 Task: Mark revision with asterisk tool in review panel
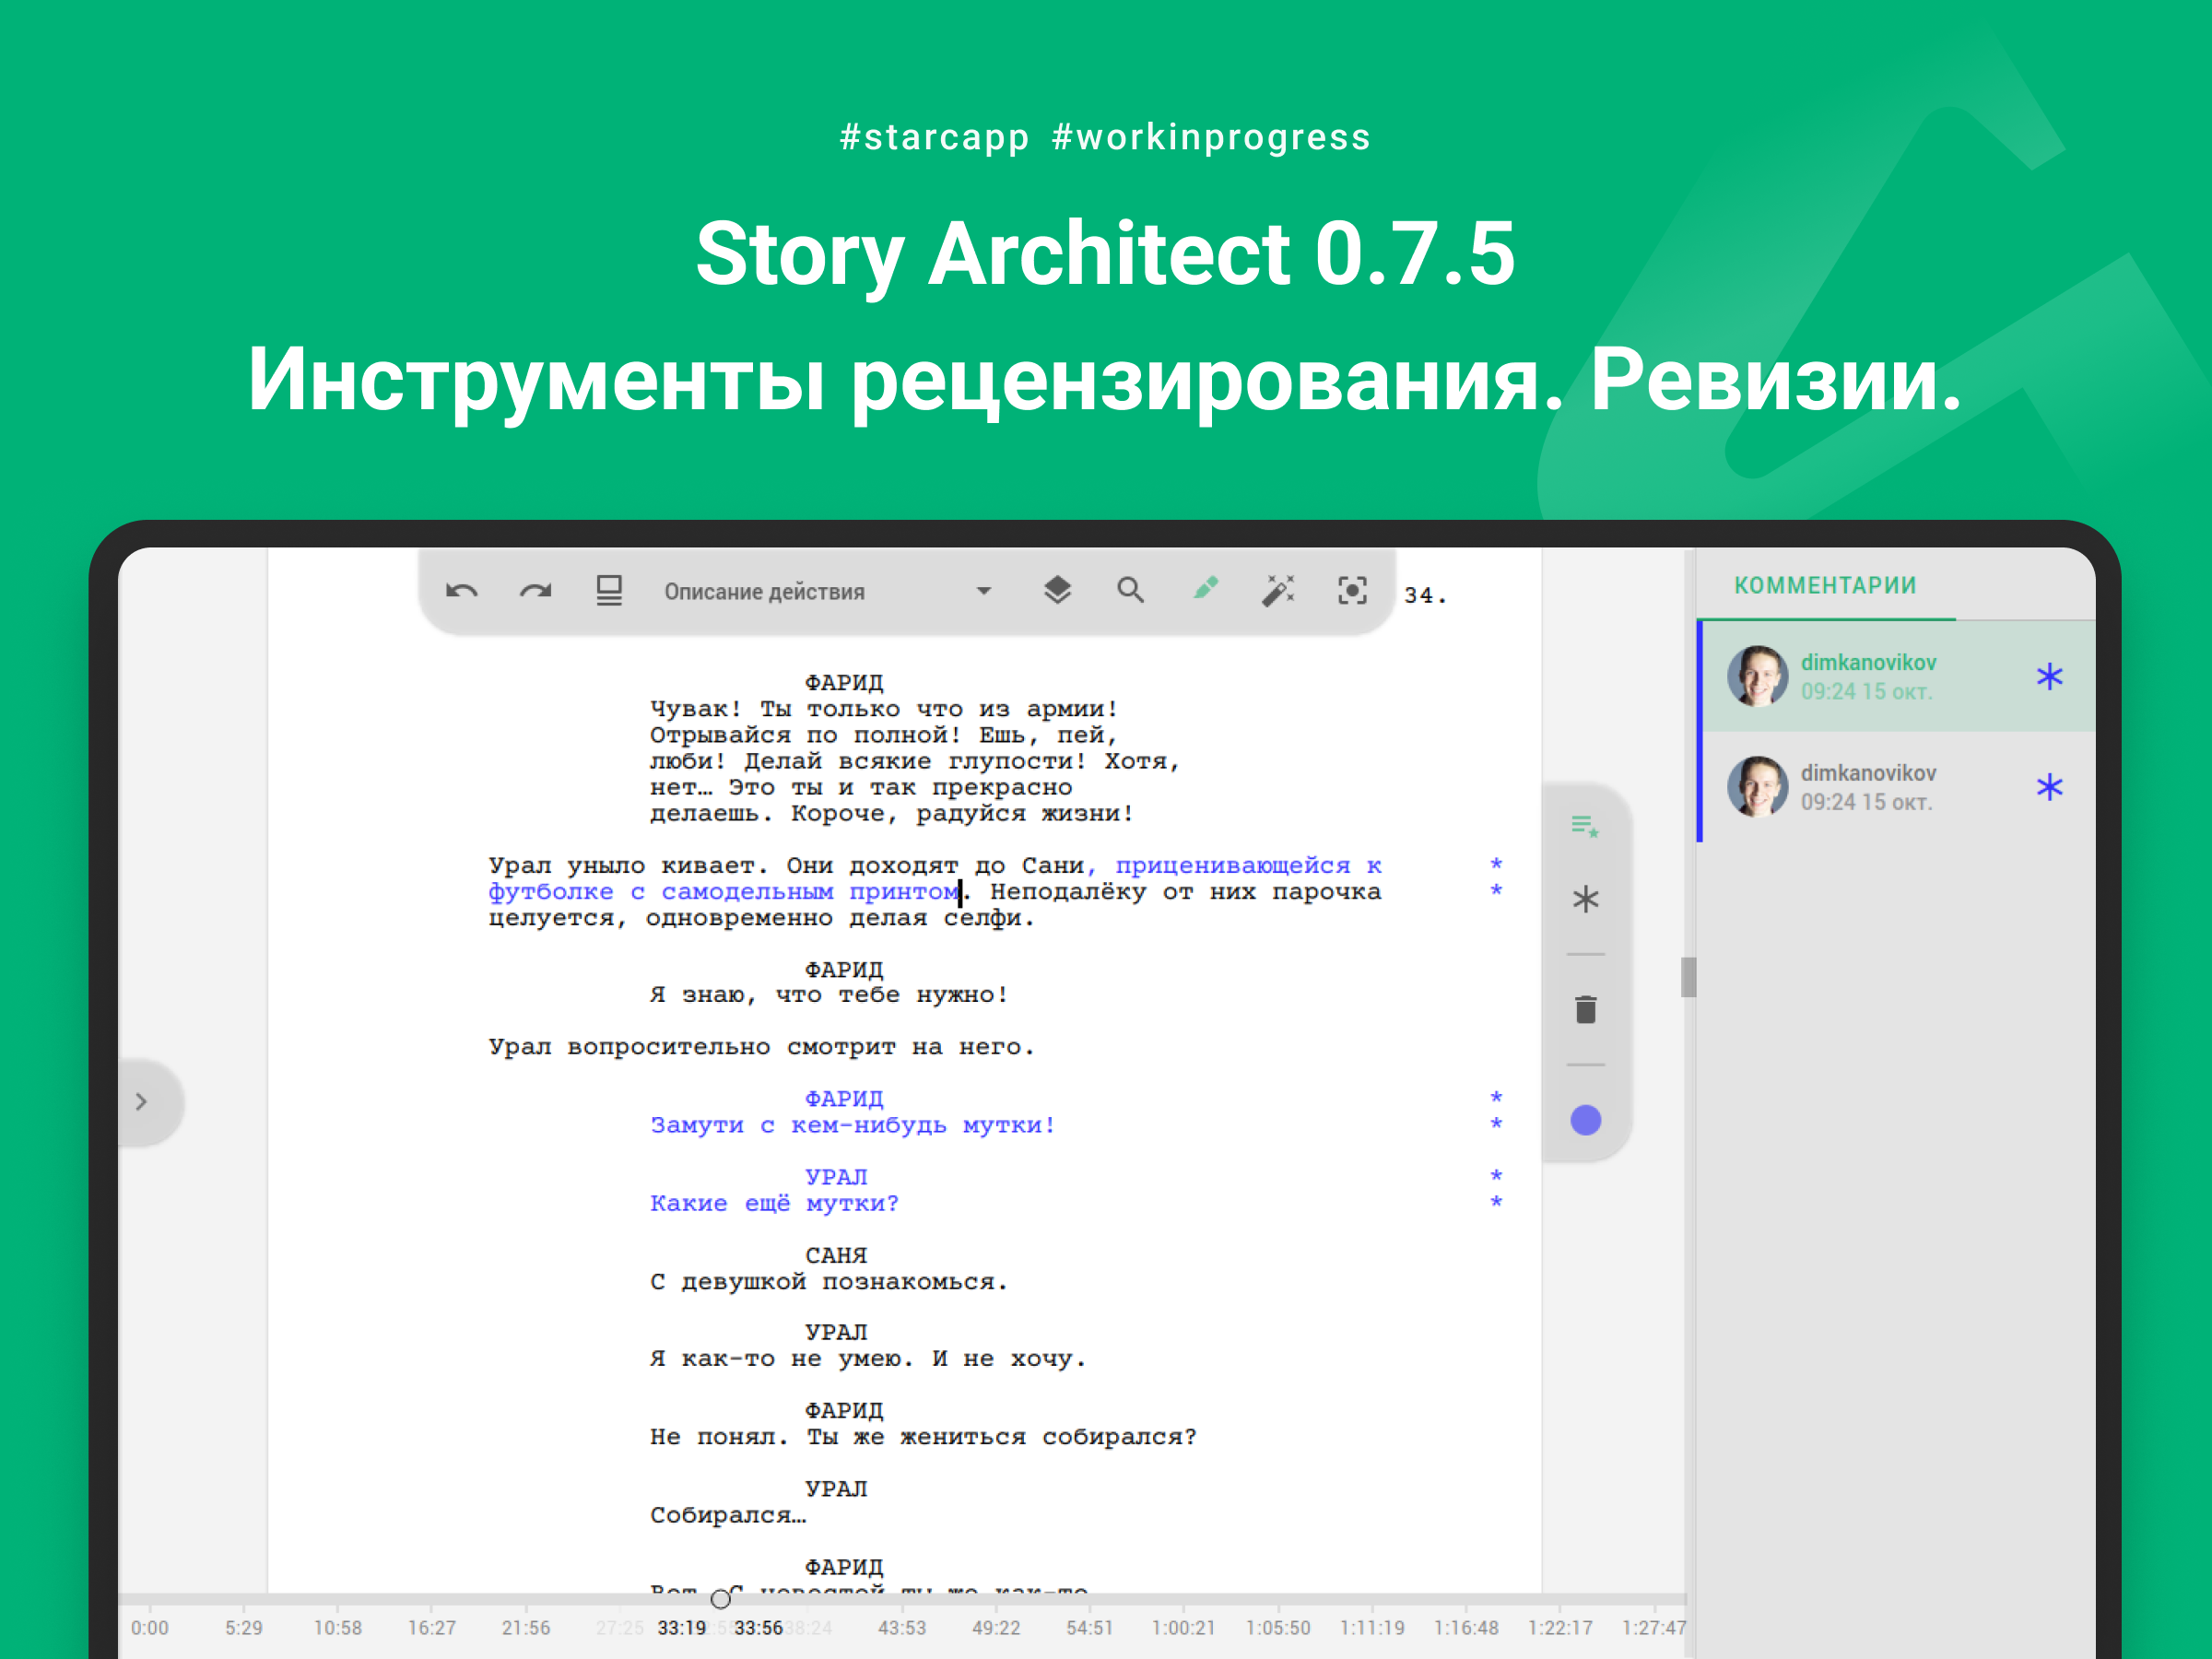(1585, 900)
